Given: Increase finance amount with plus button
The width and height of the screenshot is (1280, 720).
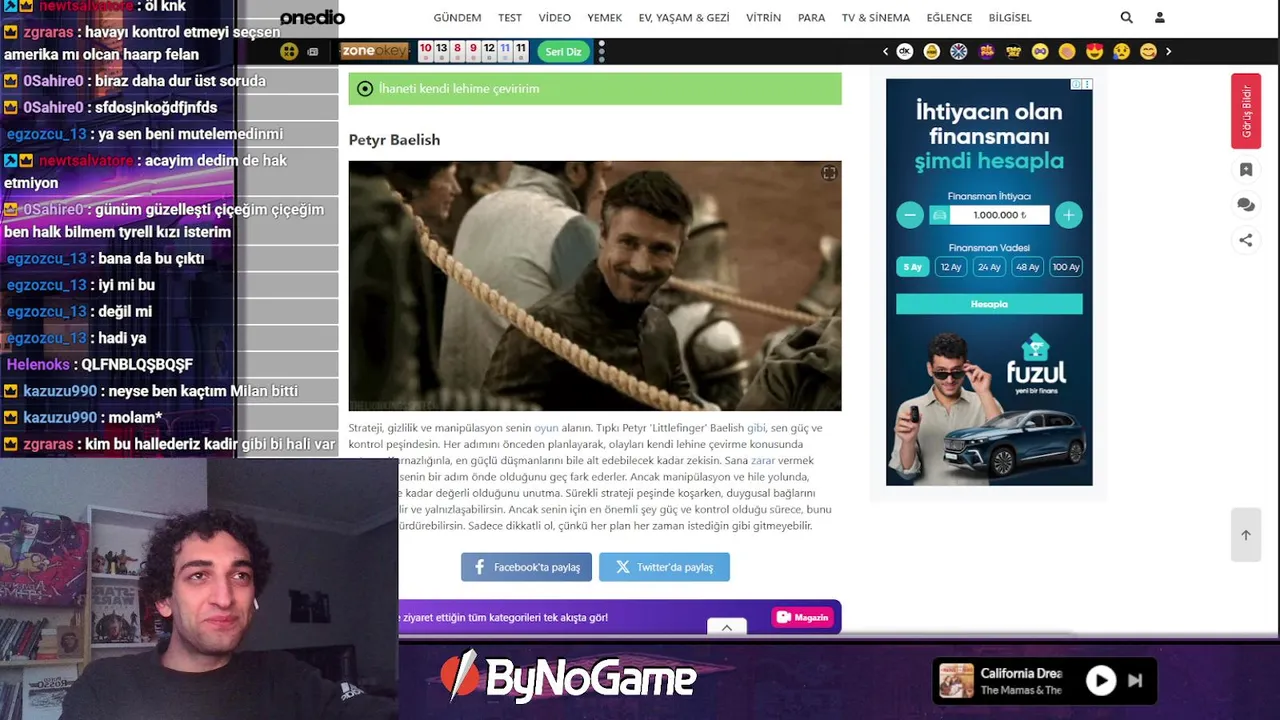Looking at the screenshot, I should 1069,215.
